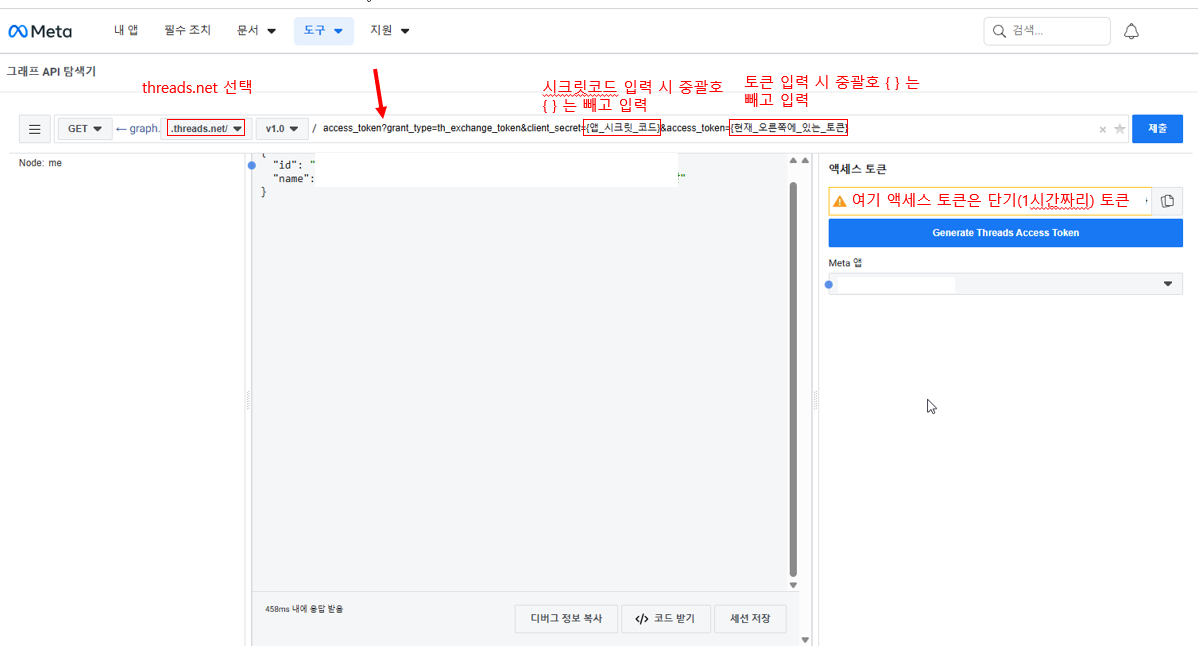Open the notifications bell
The width and height of the screenshot is (1198, 651).
point(1131,31)
